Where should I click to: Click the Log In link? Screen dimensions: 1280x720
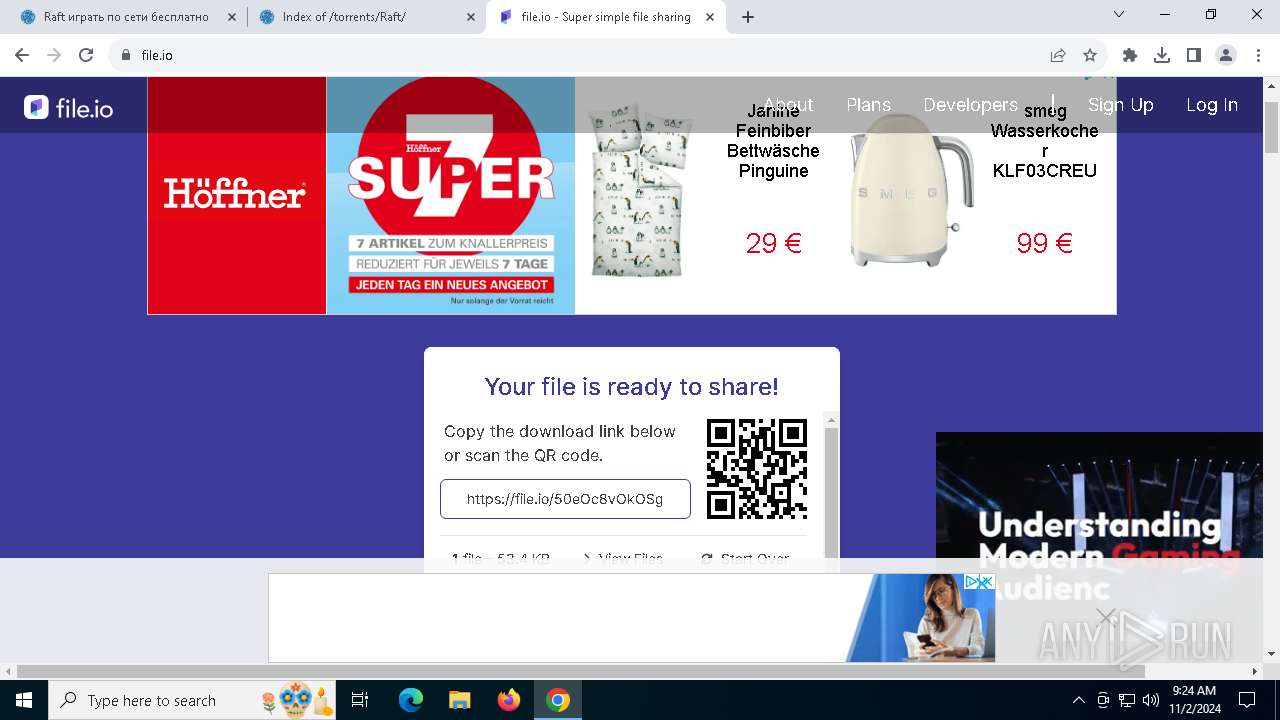coord(1212,105)
